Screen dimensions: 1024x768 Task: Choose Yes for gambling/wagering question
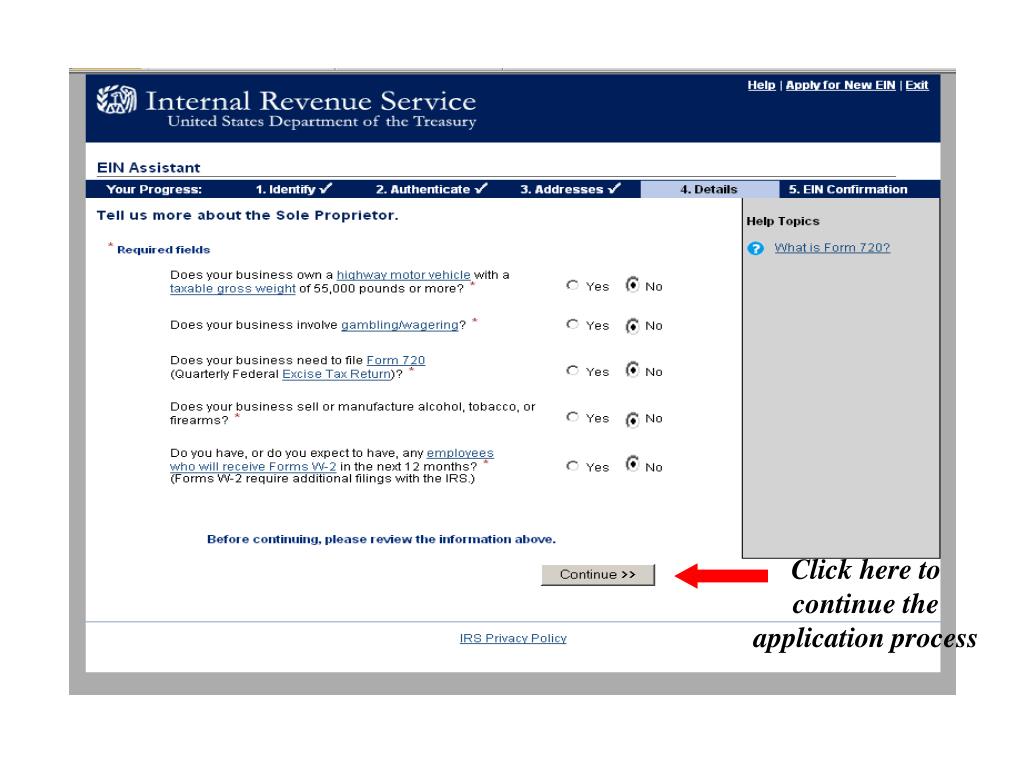[x=572, y=324]
